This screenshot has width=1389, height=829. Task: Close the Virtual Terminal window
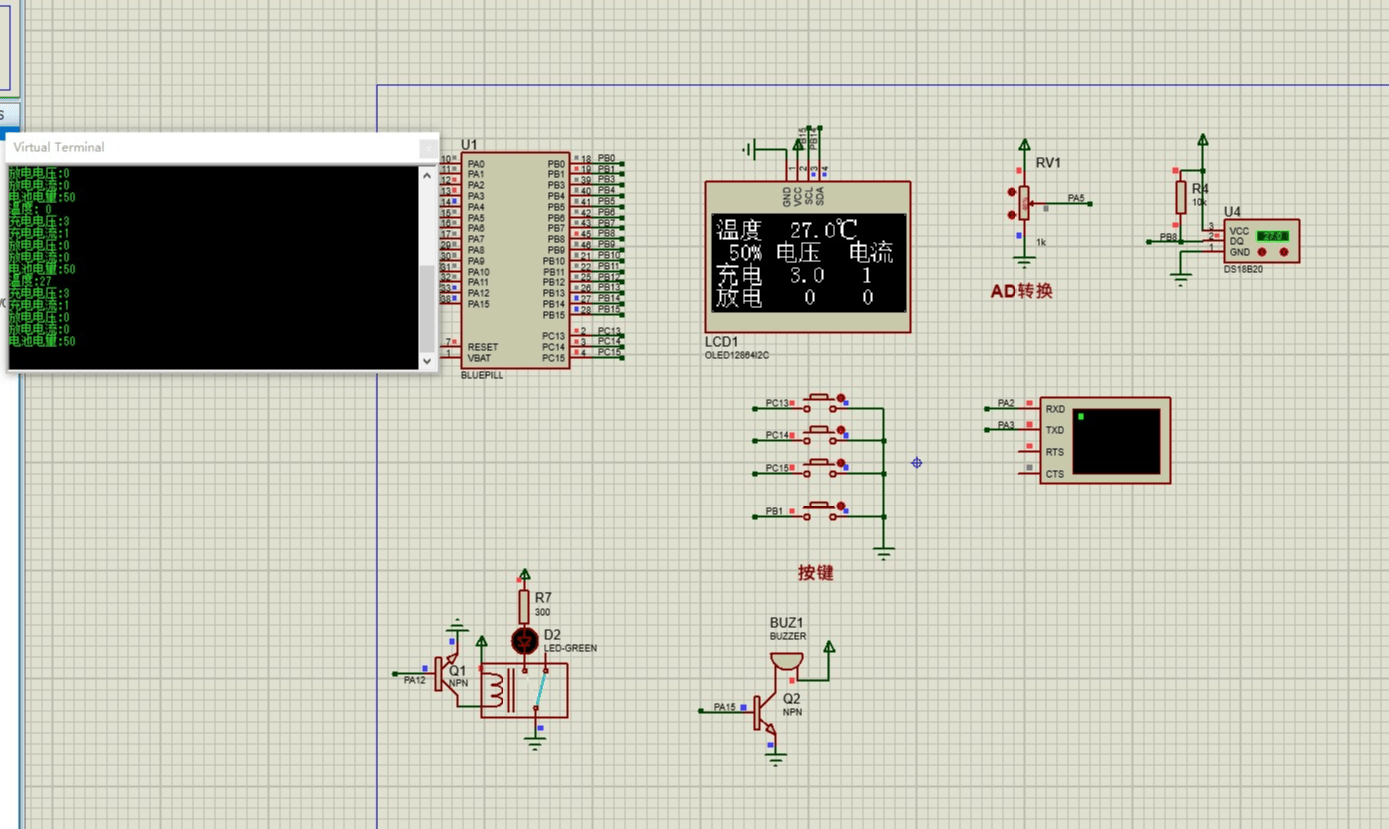click(427, 148)
